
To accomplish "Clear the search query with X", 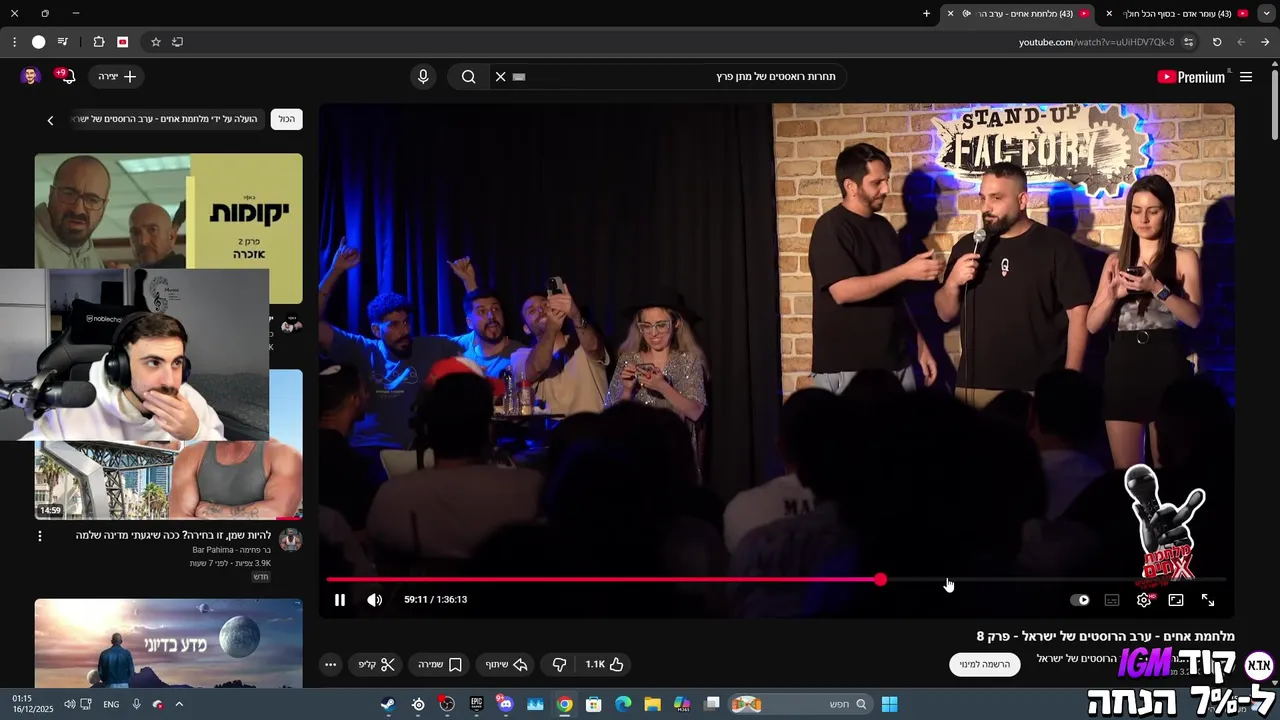I will (501, 77).
